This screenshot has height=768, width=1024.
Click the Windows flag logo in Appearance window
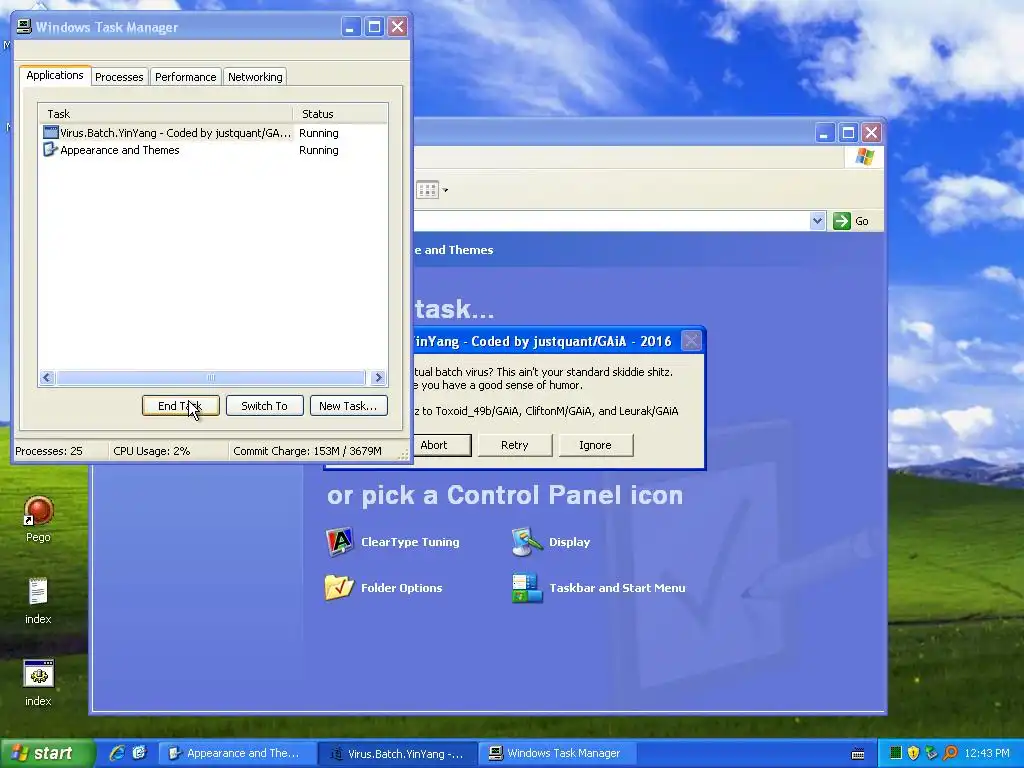tap(865, 157)
